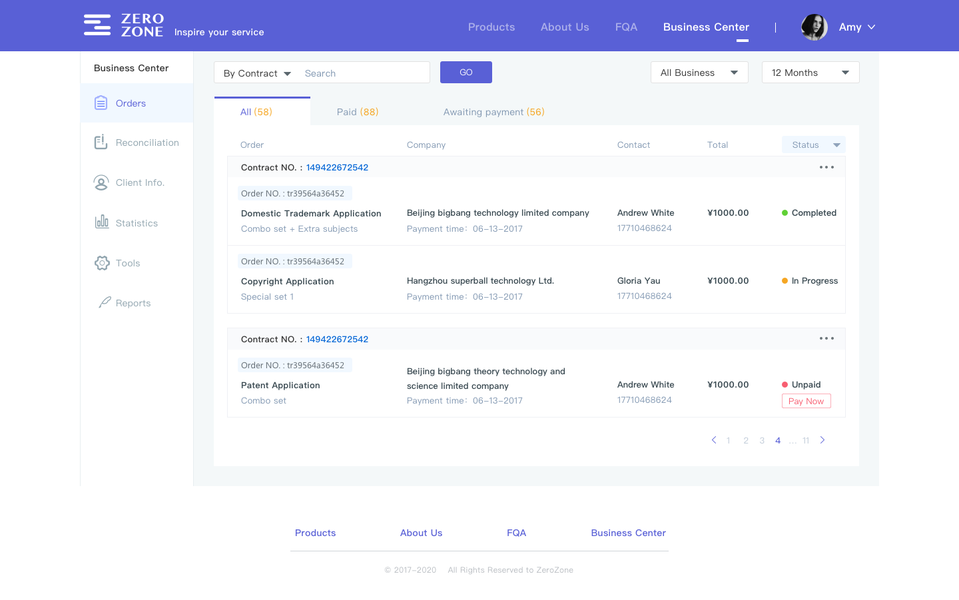Screen dimensions: 959x600
Task: Open the By Contract search type dropdown
Action: point(257,73)
